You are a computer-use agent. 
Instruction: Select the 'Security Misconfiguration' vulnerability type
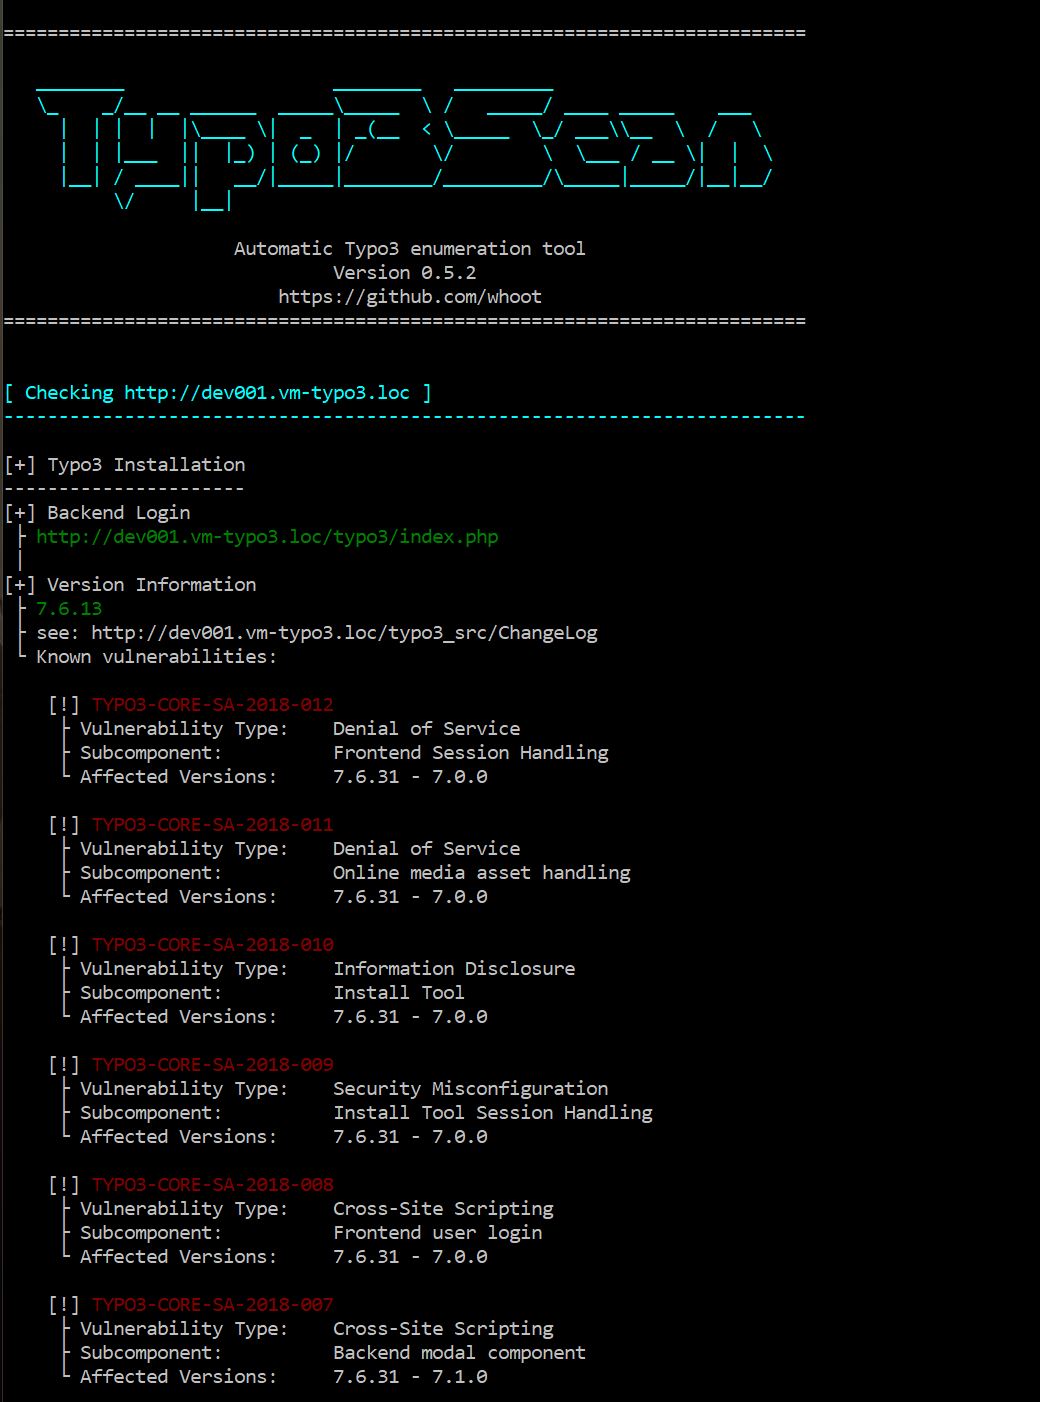click(x=470, y=1089)
